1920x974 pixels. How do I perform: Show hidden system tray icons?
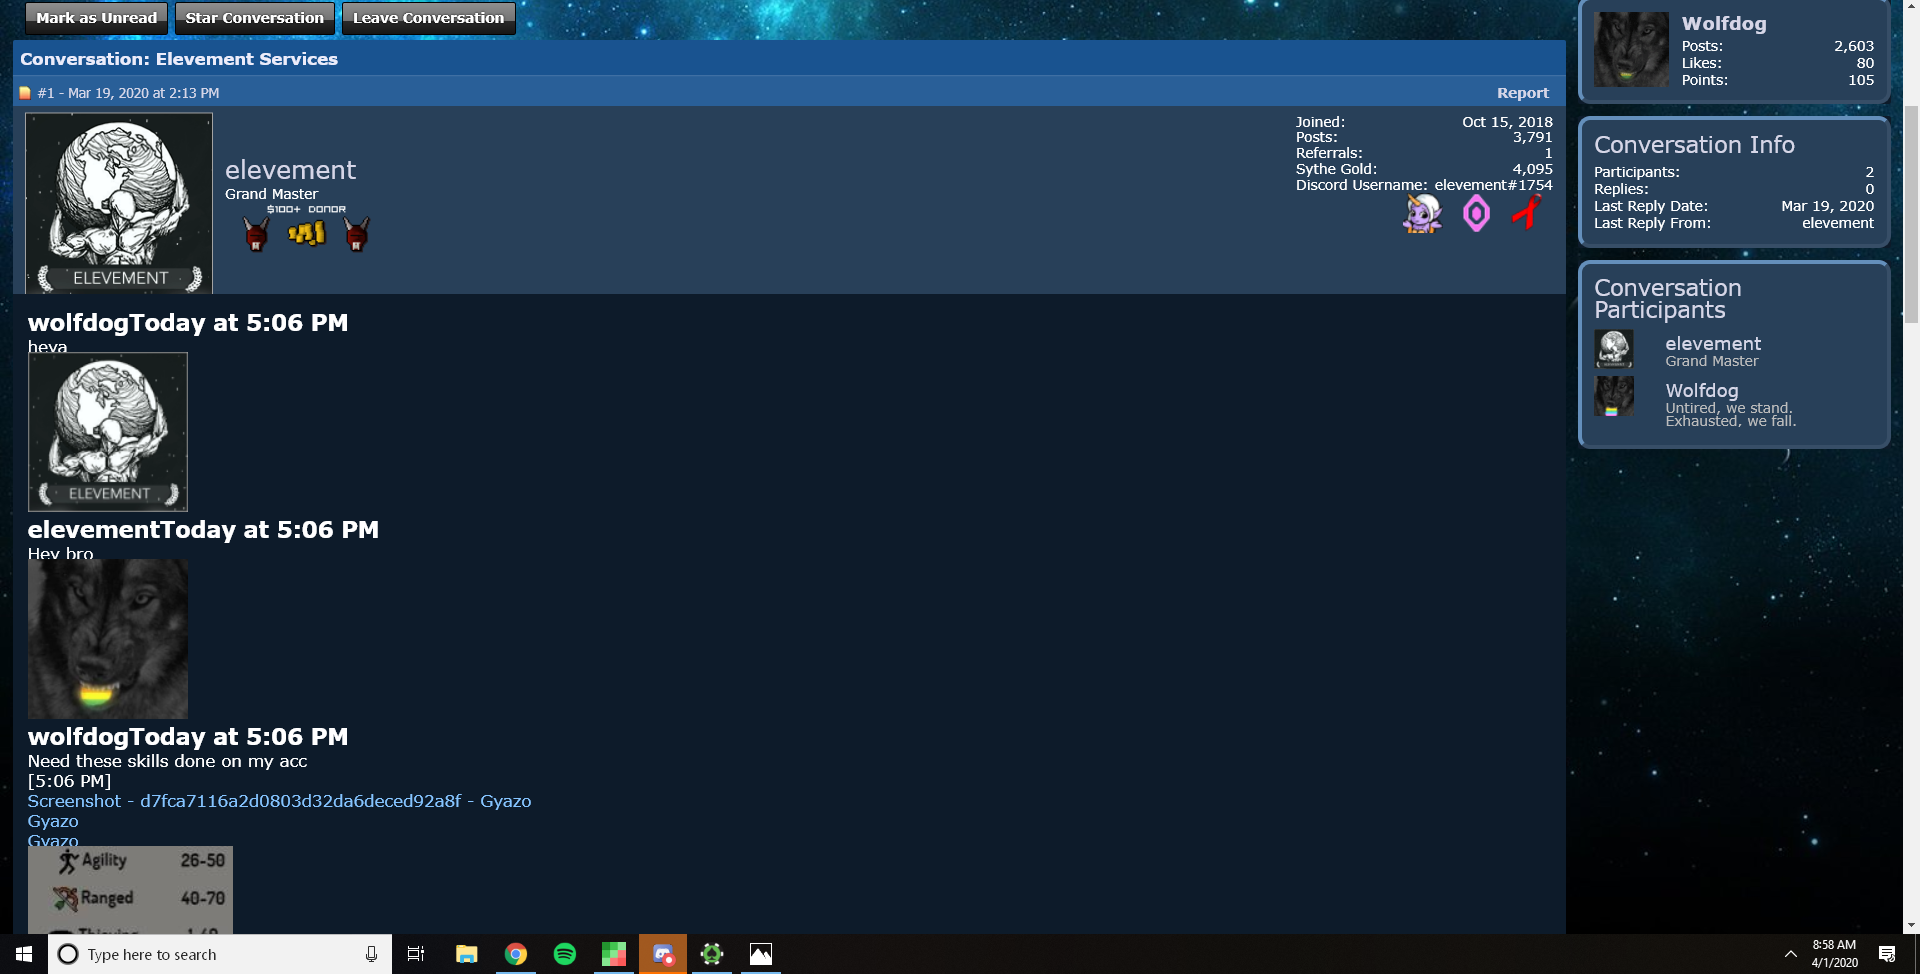click(x=1790, y=954)
